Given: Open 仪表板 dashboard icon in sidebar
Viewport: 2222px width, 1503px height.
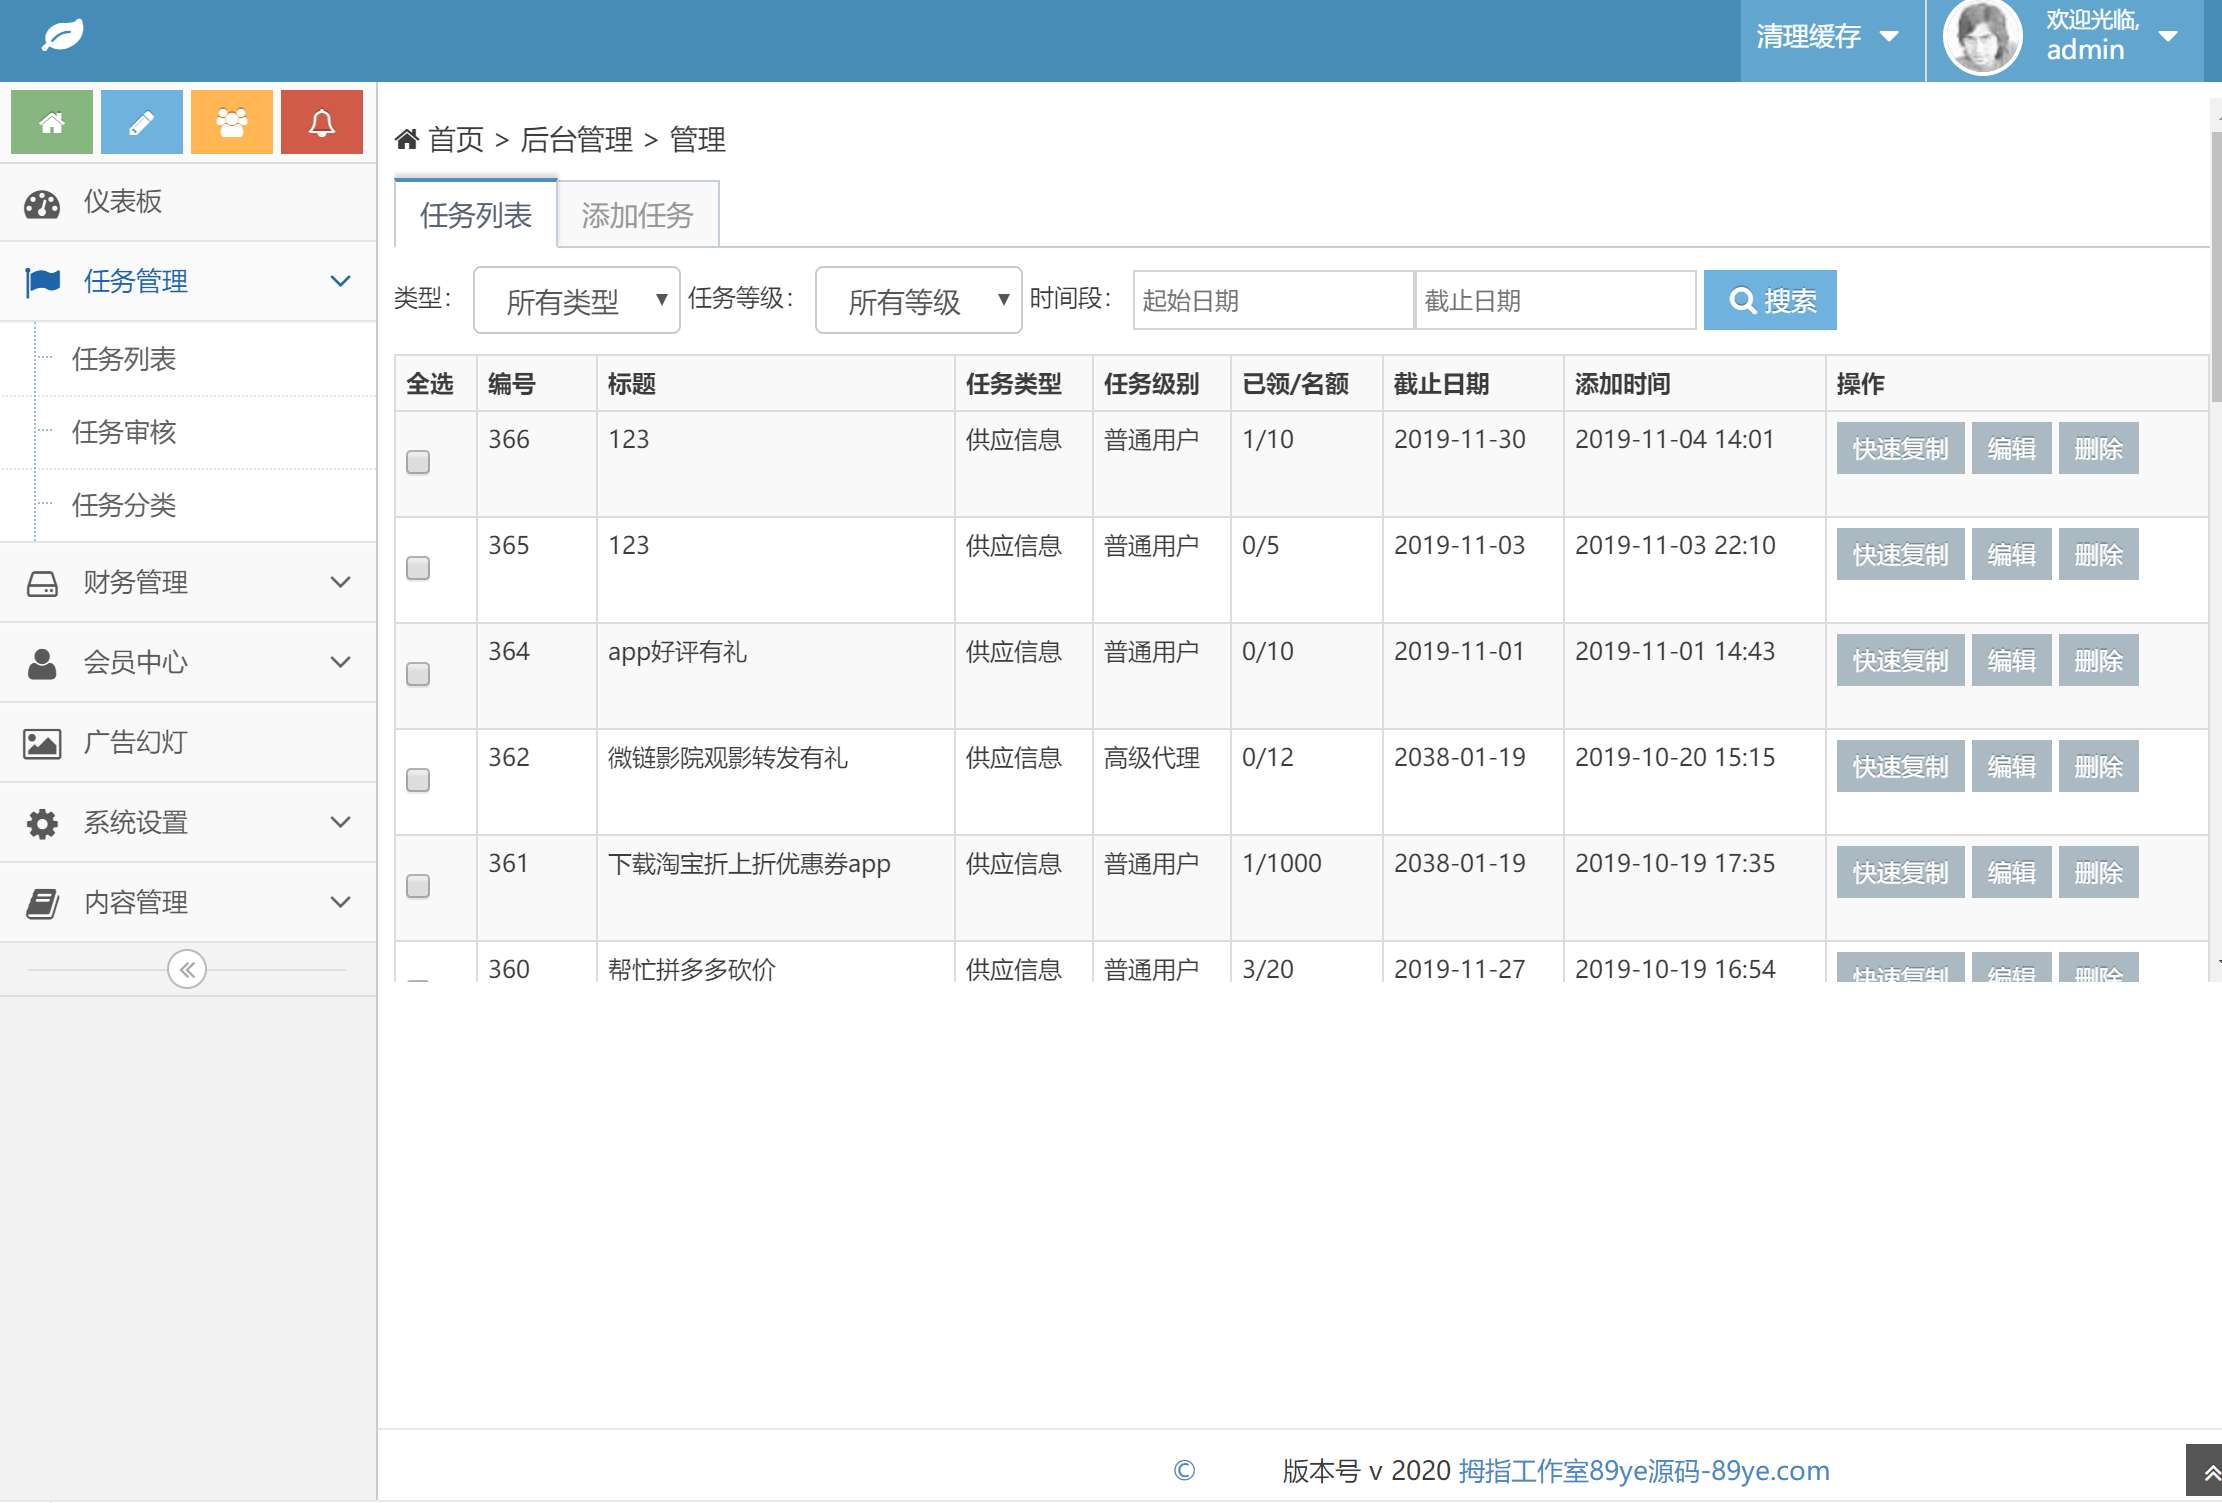Looking at the screenshot, I should pos(42,203).
